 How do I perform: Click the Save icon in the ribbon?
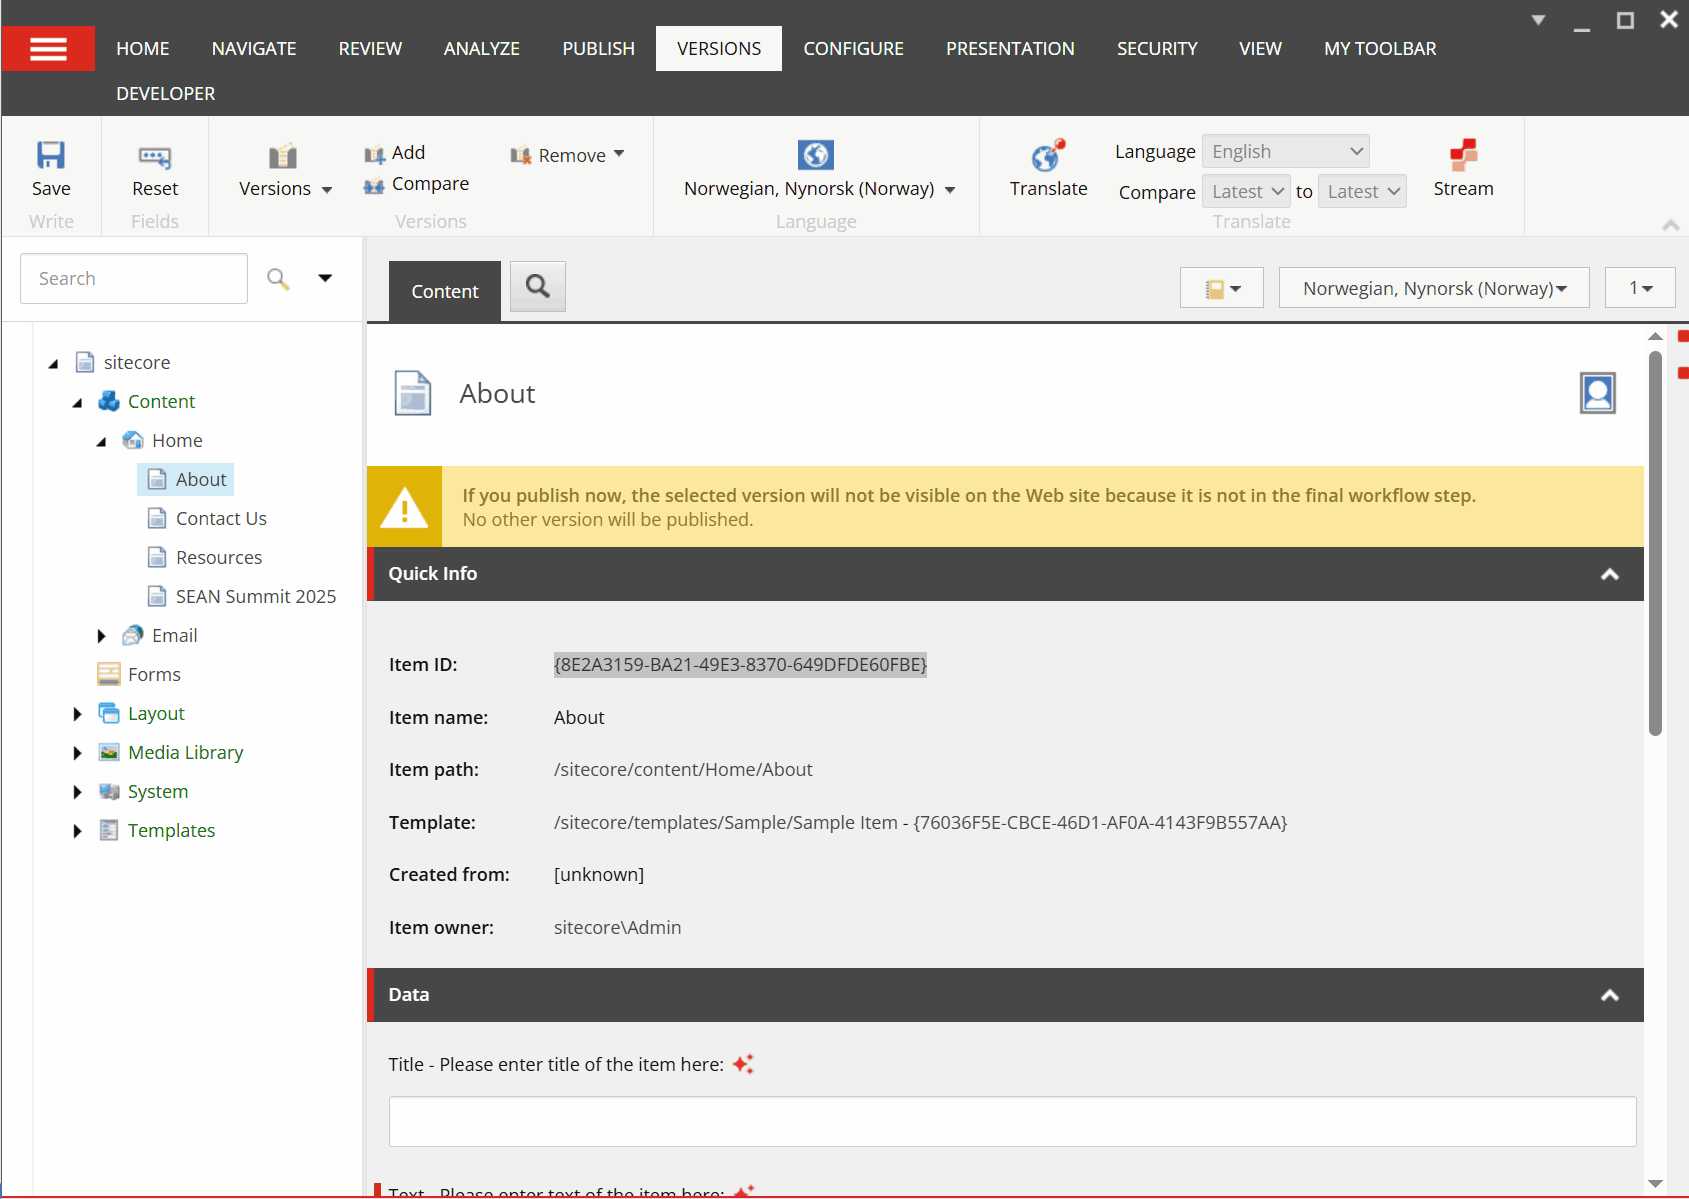point(51,156)
